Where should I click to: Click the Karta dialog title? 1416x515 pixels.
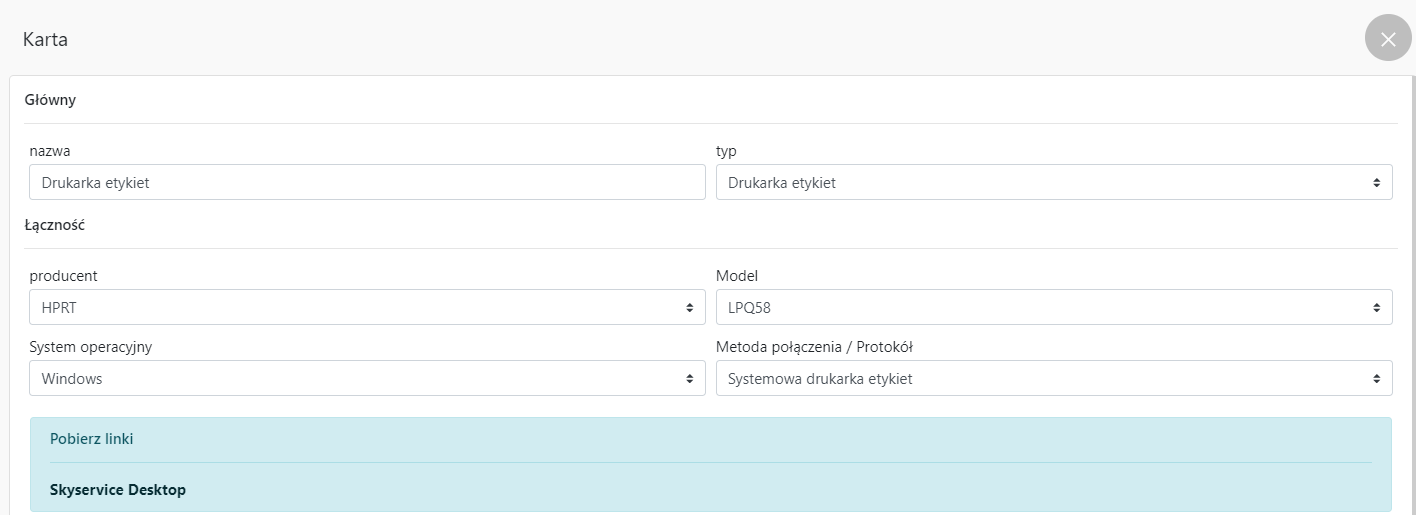45,40
